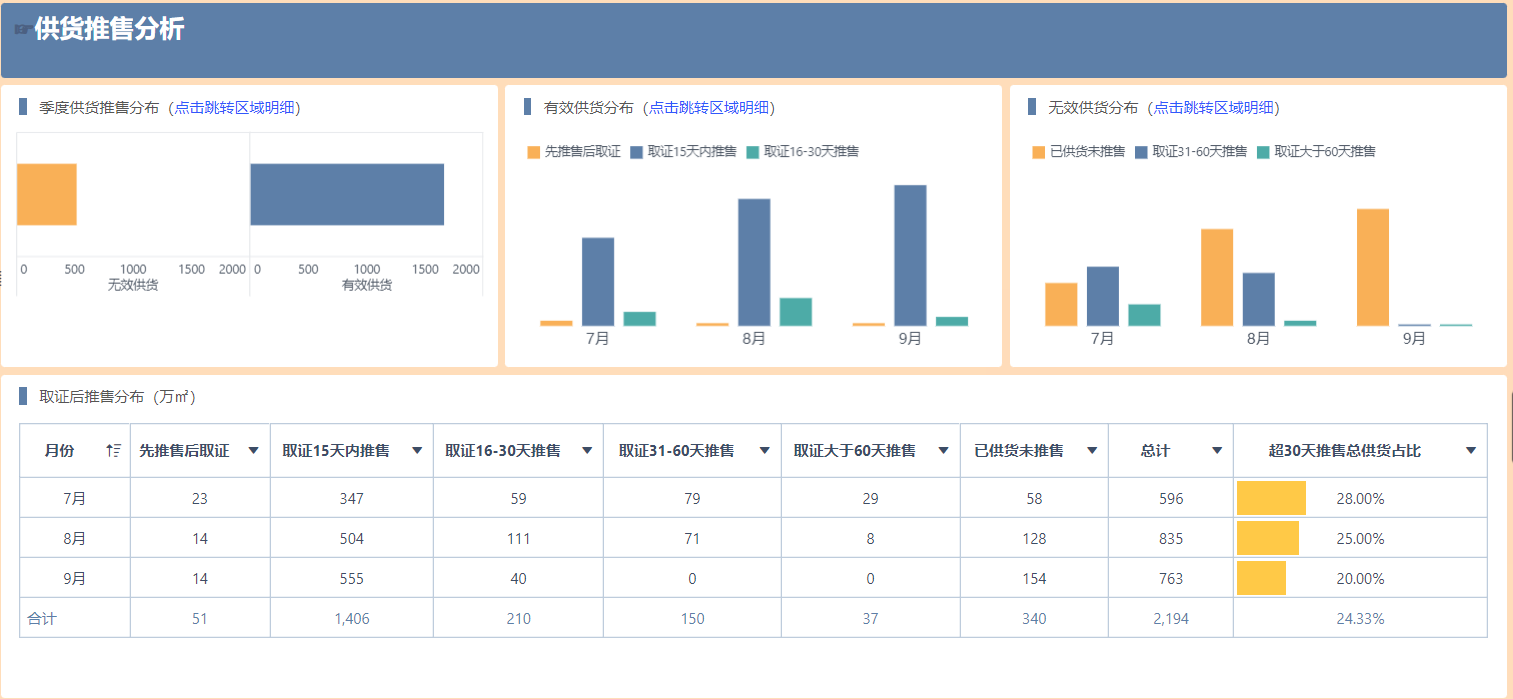This screenshot has width=1513, height=699.
Task: Expand the 超30天推售总供货占比 column dropdown
Action: [1471, 451]
